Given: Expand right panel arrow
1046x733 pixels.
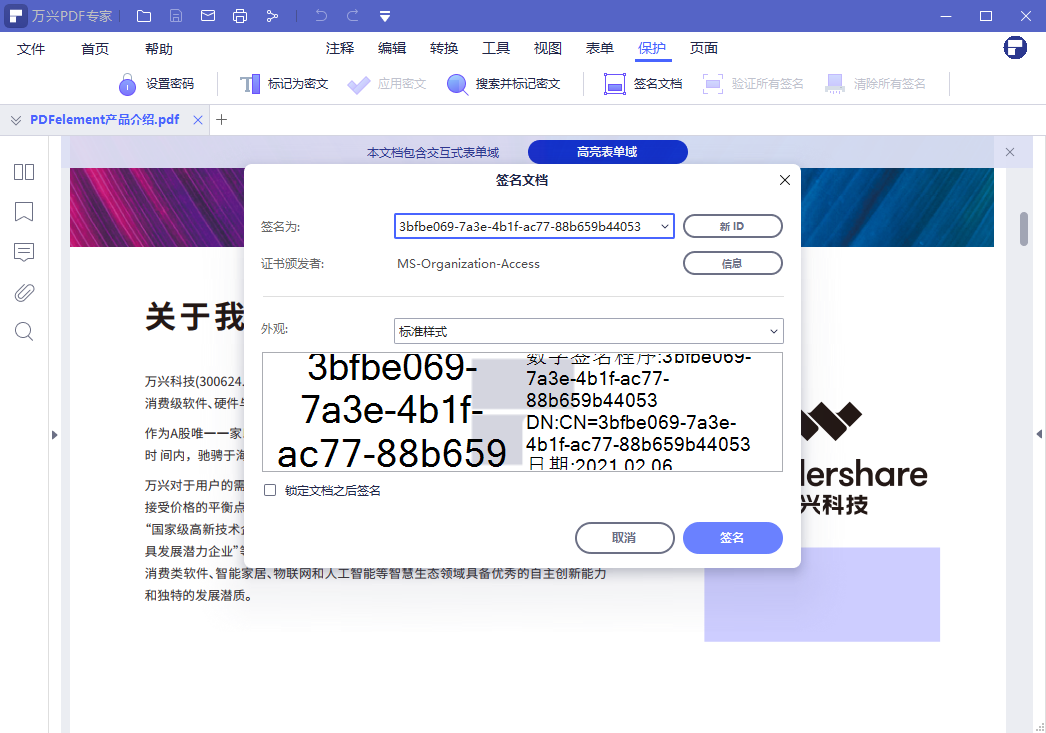Looking at the screenshot, I should (1039, 434).
